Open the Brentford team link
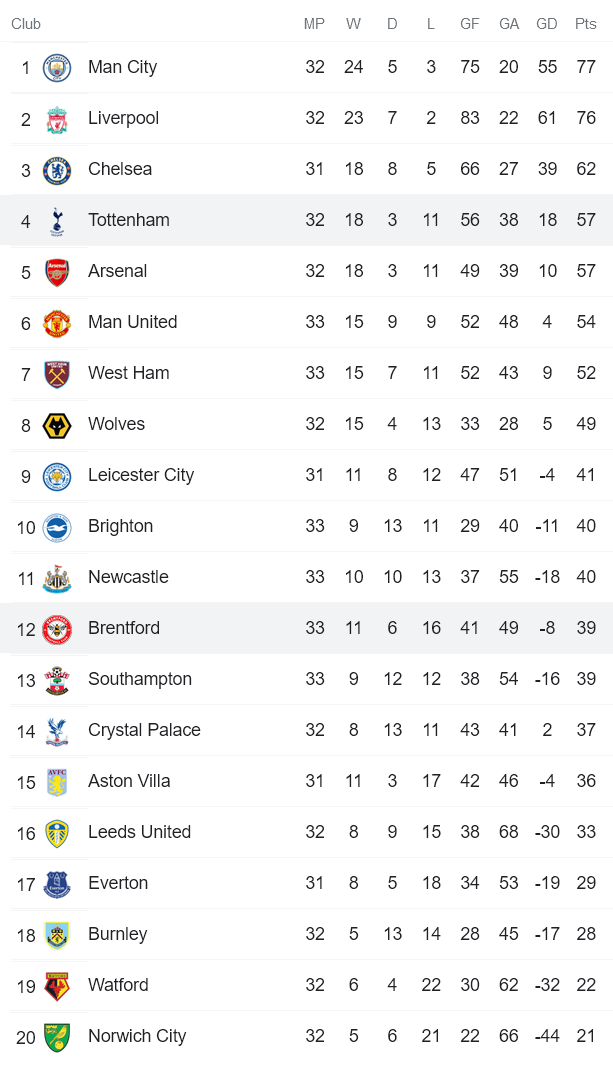The image size is (613, 1068). click(x=123, y=628)
